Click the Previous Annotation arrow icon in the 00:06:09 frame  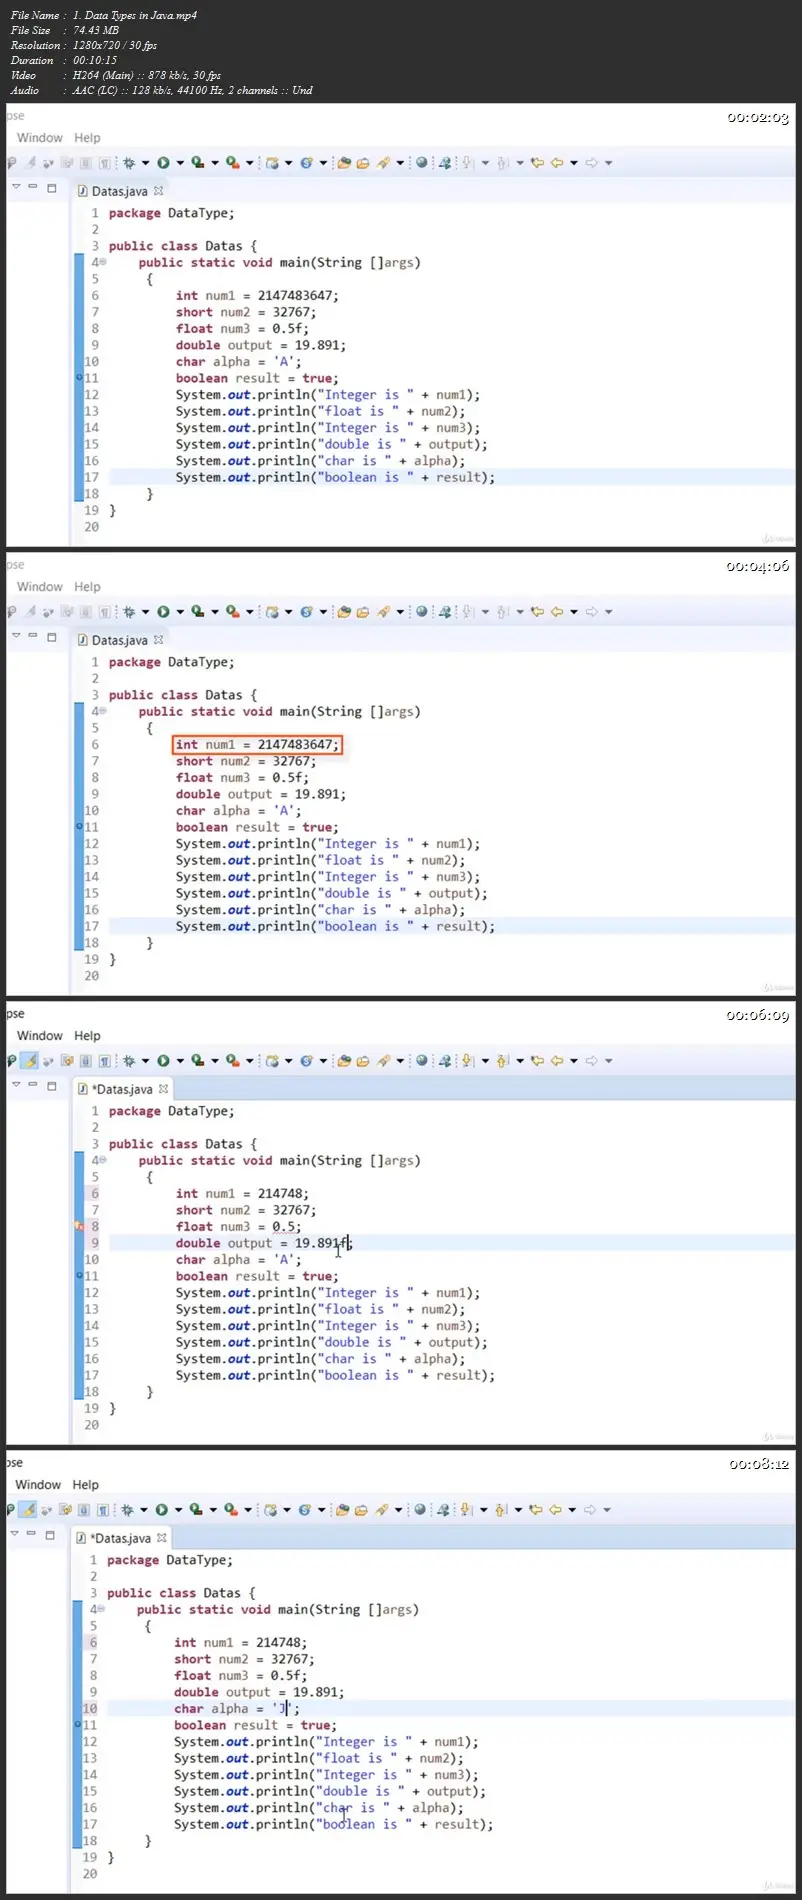[x=503, y=1060]
